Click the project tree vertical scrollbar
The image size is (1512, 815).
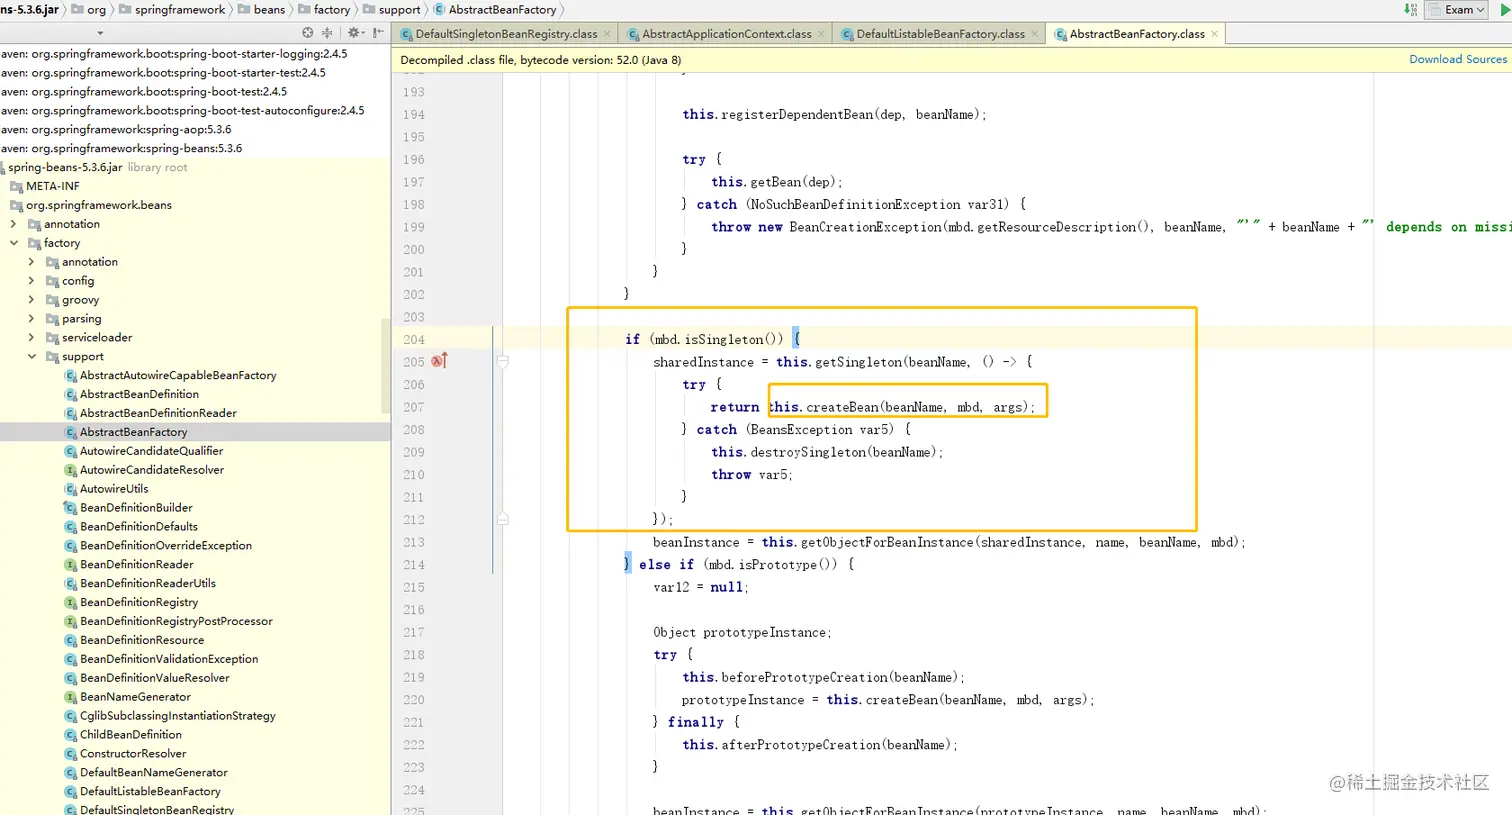pyautogui.click(x=386, y=365)
